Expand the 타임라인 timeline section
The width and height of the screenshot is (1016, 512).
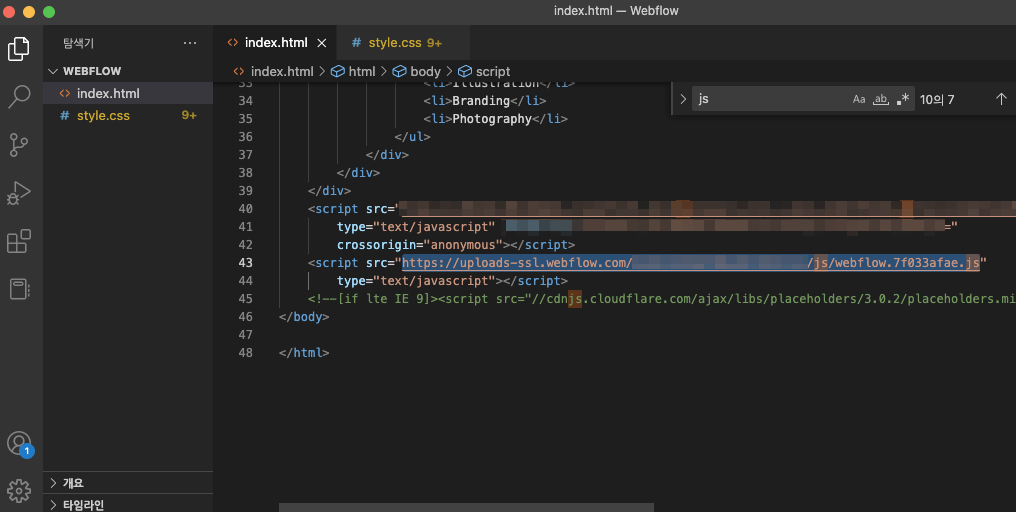[128, 504]
